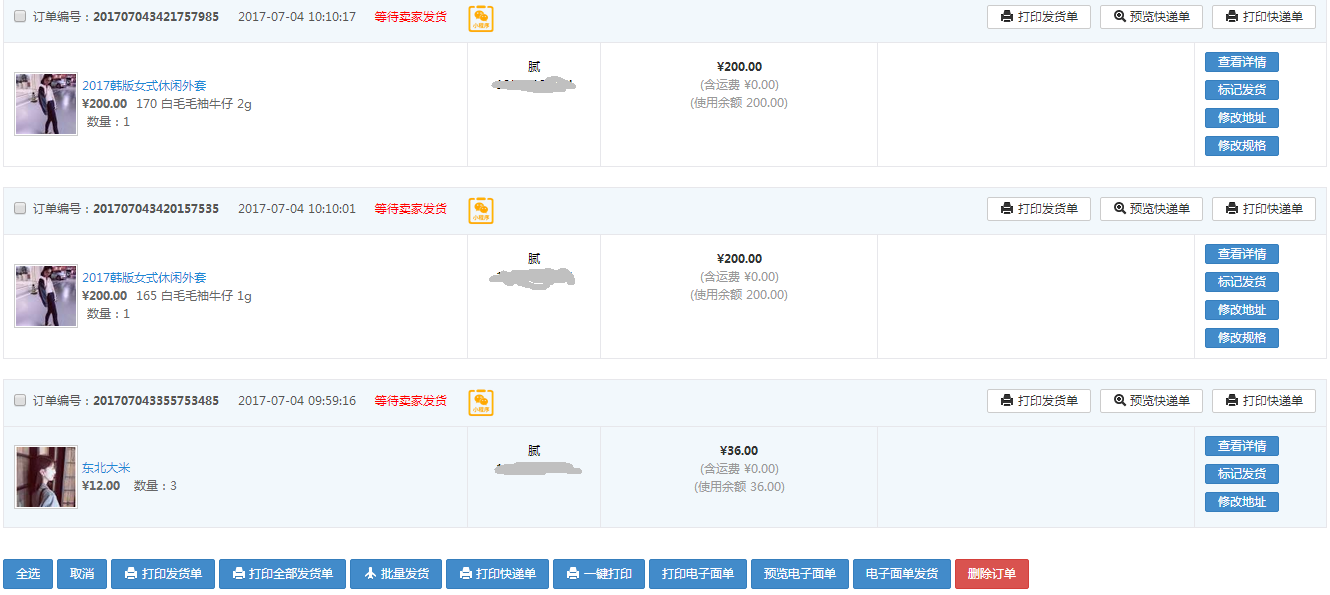Open product thumbnail of the 170 白毛毛袖牛仔 item
The width and height of the screenshot is (1330, 595).
click(x=46, y=104)
